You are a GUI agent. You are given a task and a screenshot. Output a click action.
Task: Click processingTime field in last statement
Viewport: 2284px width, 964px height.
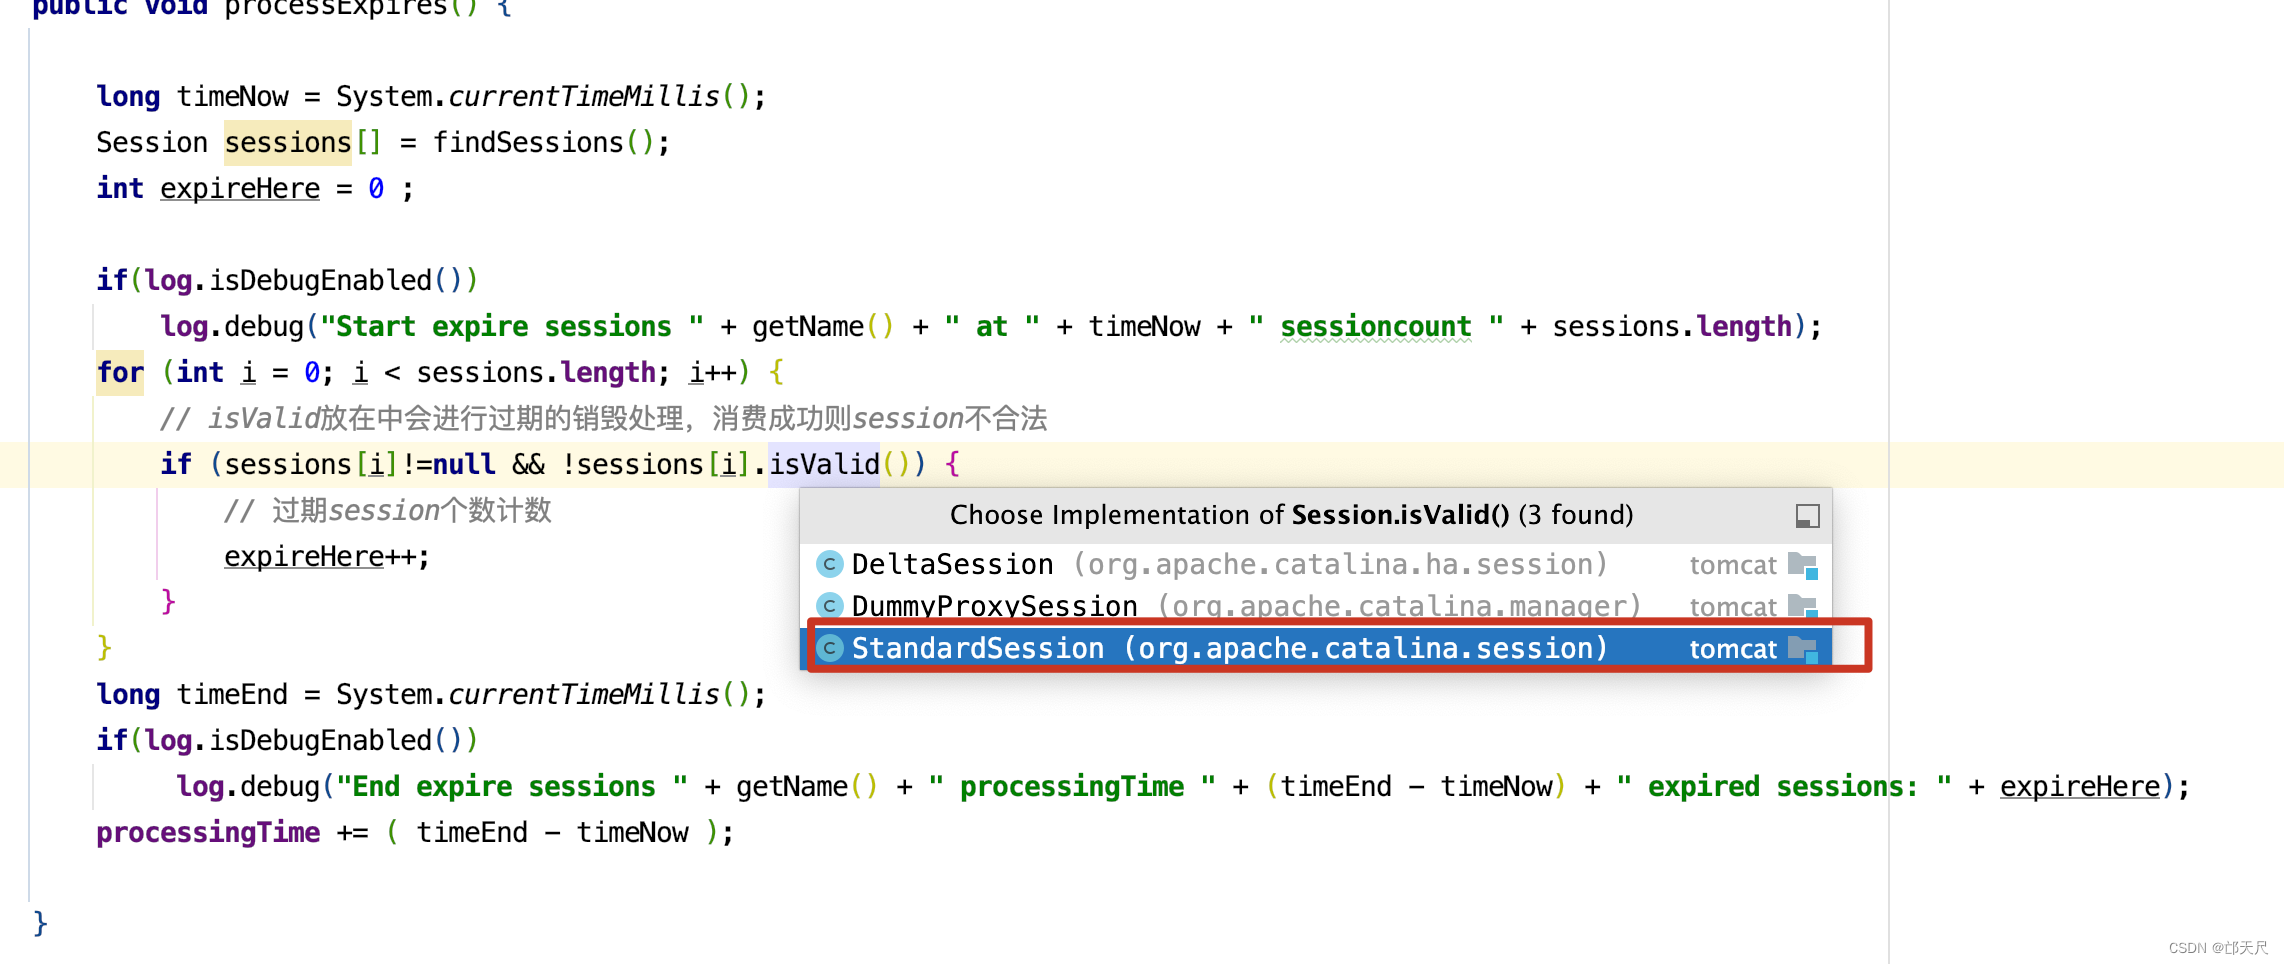point(208,833)
